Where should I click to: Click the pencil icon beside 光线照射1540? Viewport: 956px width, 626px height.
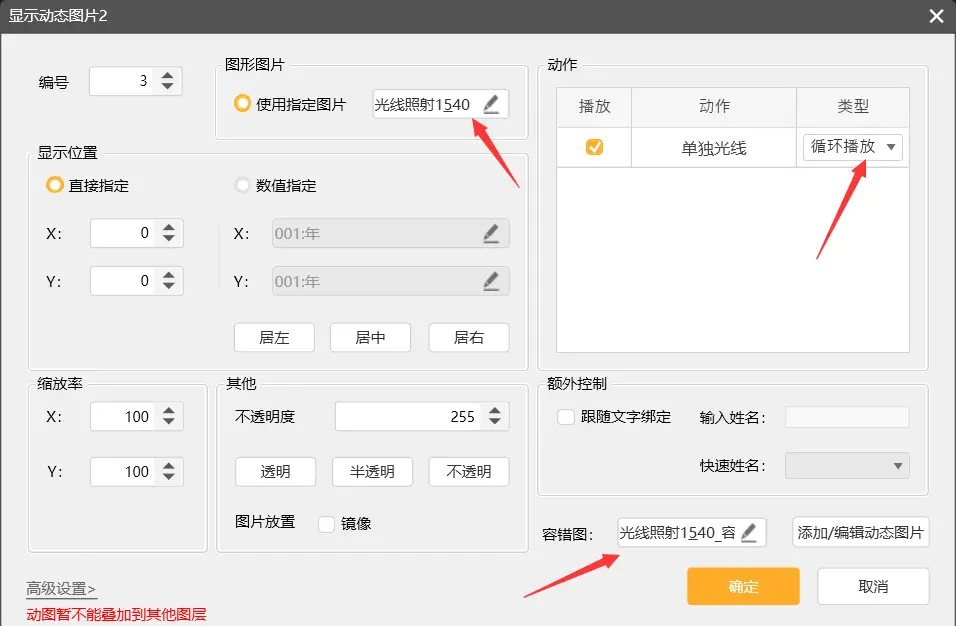[491, 103]
